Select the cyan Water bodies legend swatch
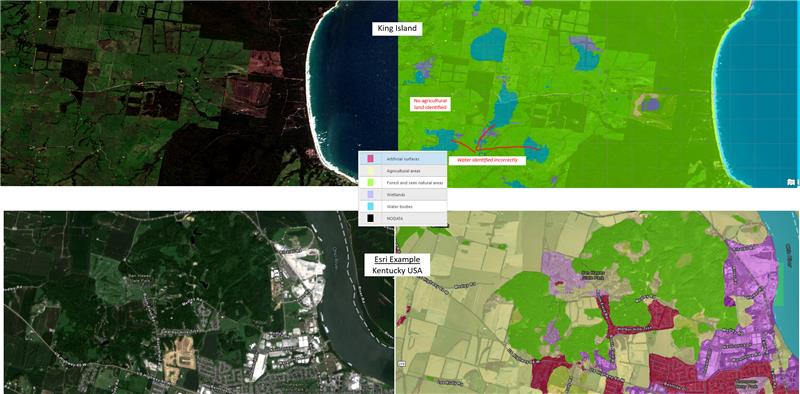Viewport: 800px width, 394px height. pyautogui.click(x=370, y=206)
